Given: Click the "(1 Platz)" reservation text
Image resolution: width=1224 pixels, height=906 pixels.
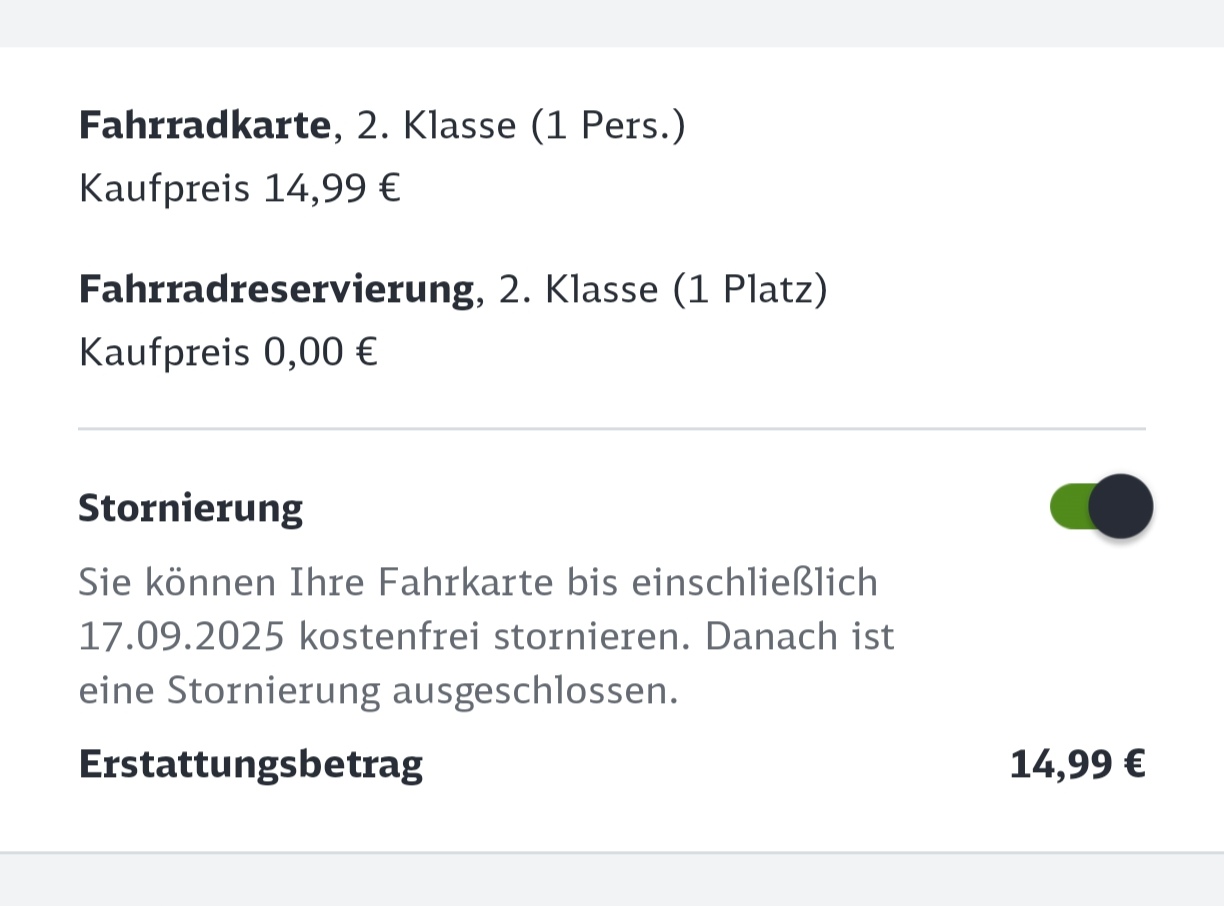Looking at the screenshot, I should point(749,290).
